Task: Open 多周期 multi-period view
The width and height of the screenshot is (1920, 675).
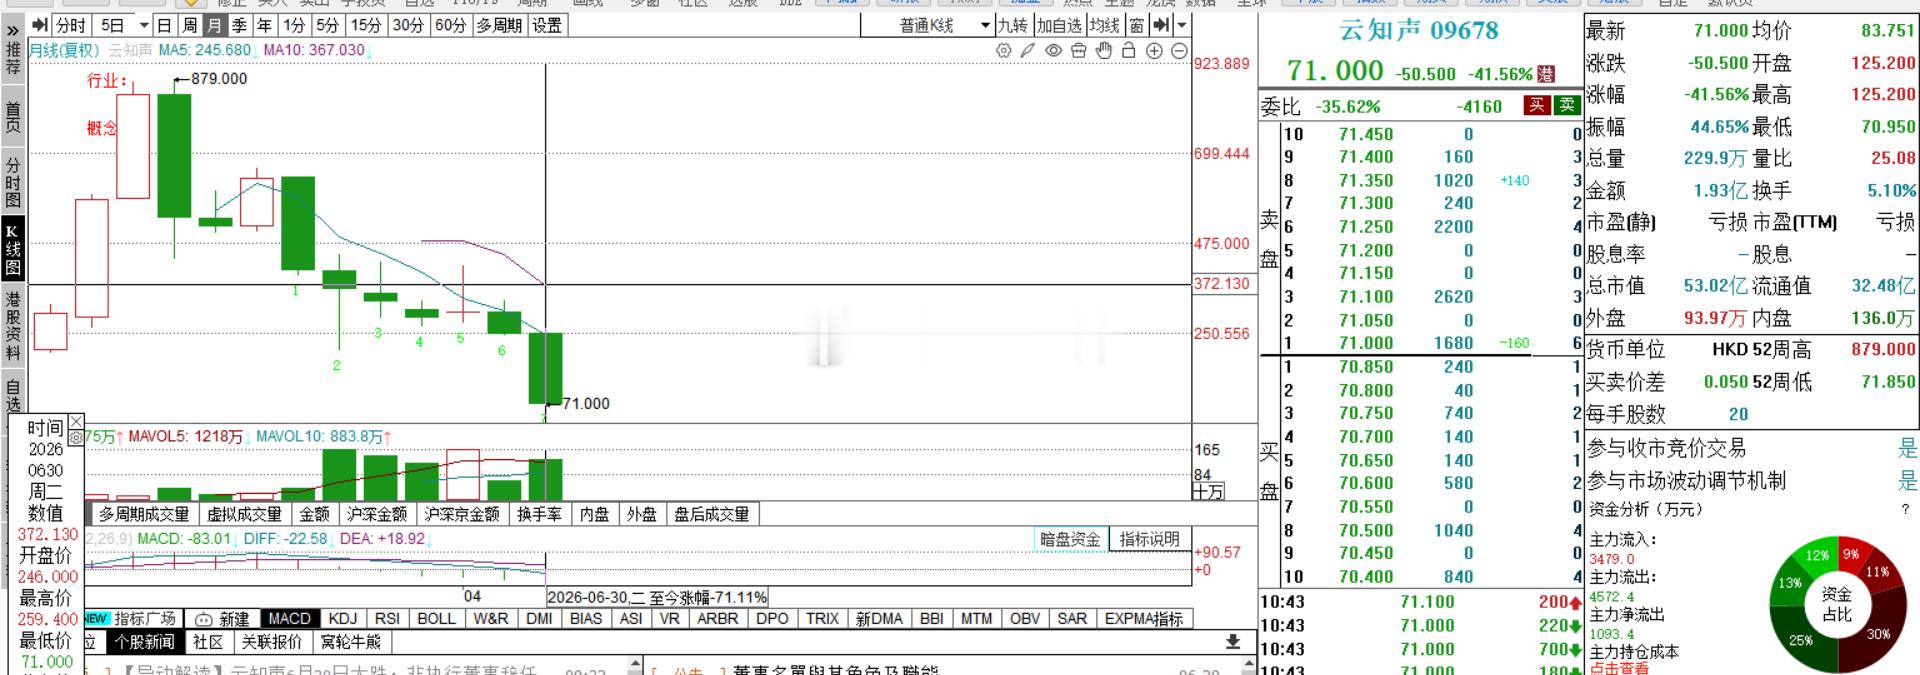Action: click(500, 25)
